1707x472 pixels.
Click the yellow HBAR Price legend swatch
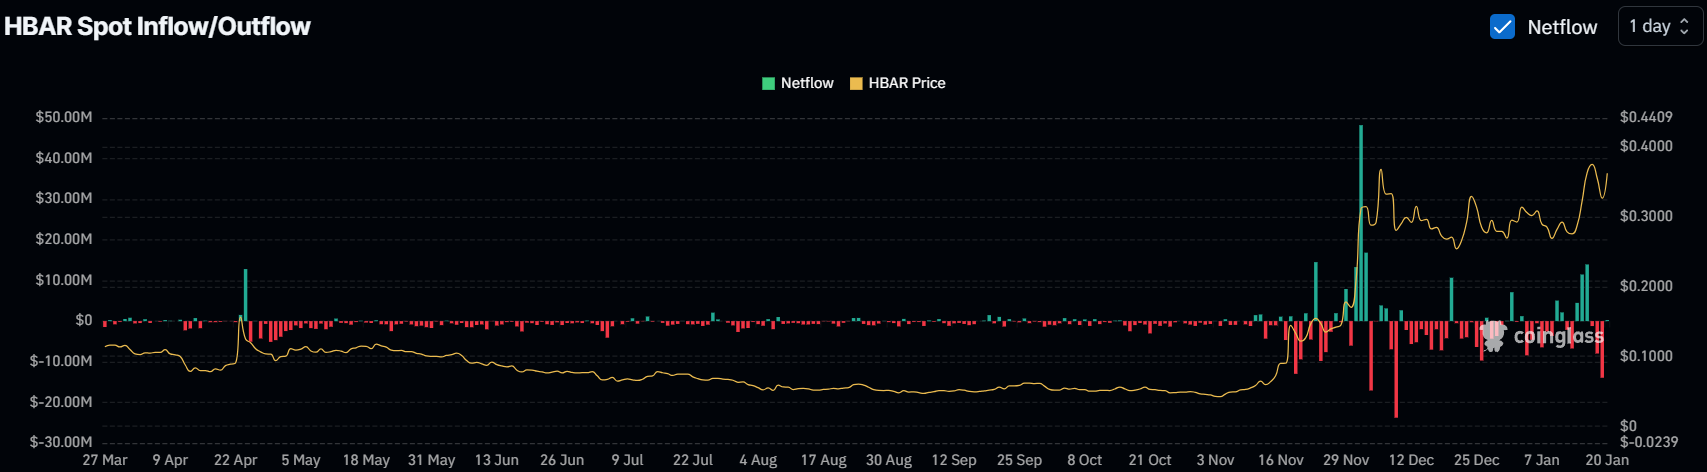pyautogui.click(x=856, y=83)
